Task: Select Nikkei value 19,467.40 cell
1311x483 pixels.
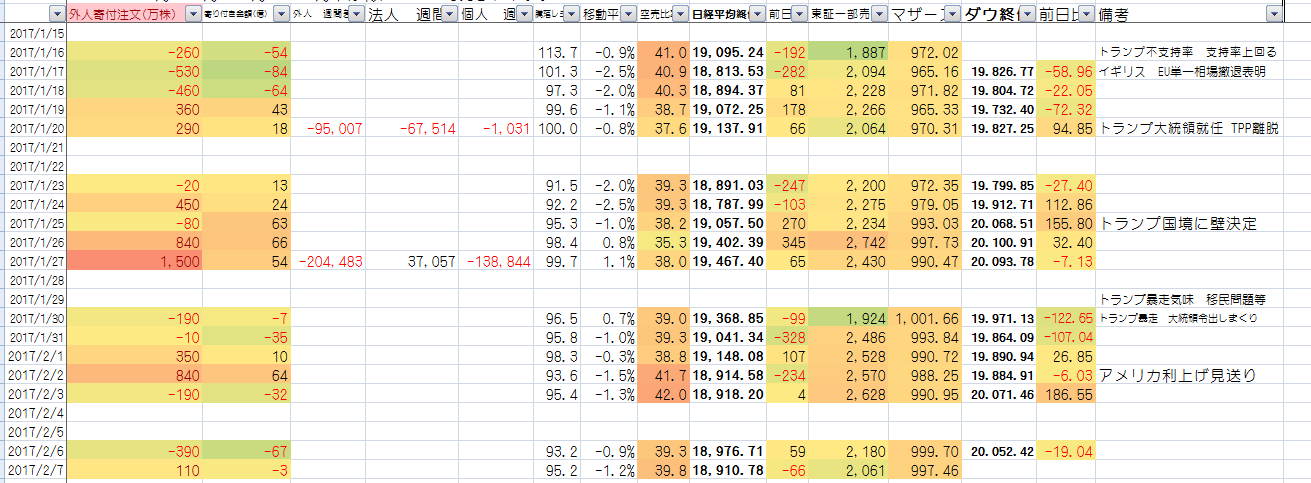Action: pyautogui.click(x=727, y=261)
